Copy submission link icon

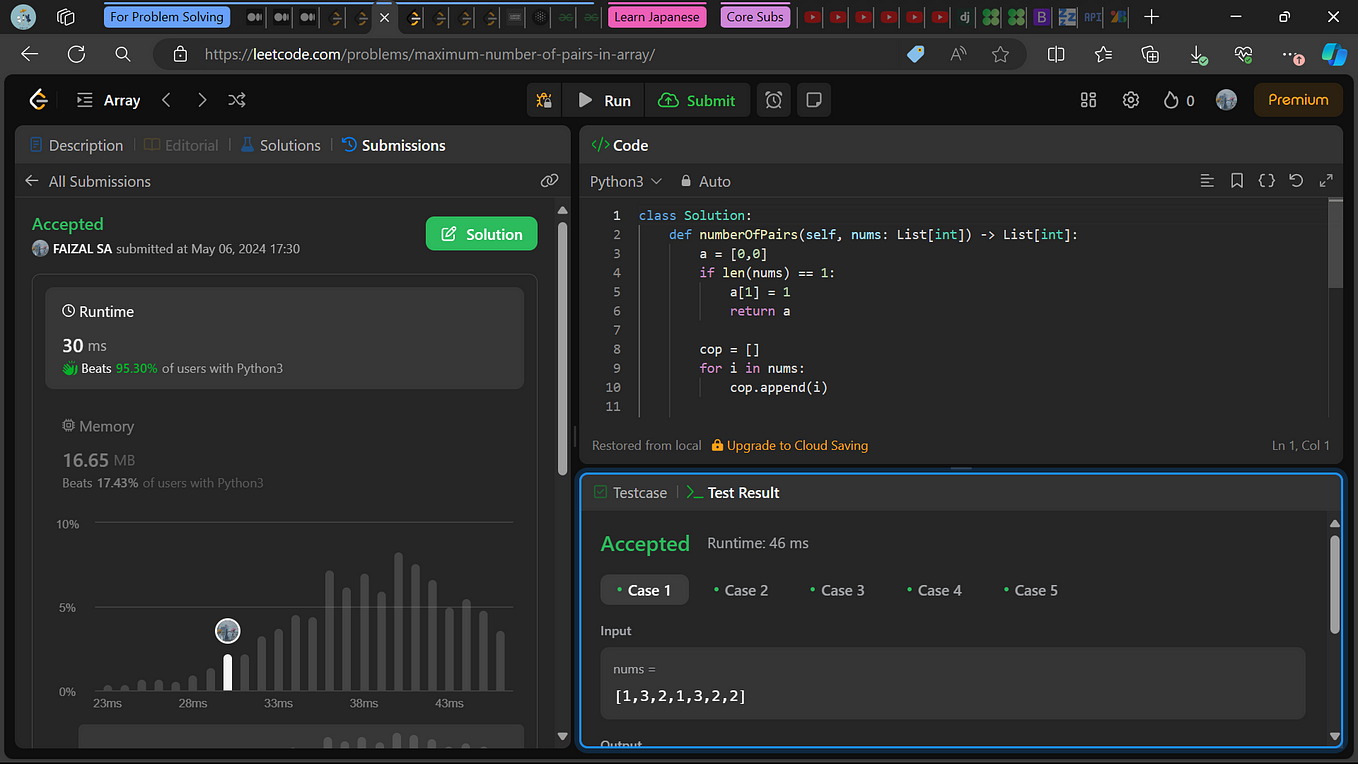click(x=549, y=181)
